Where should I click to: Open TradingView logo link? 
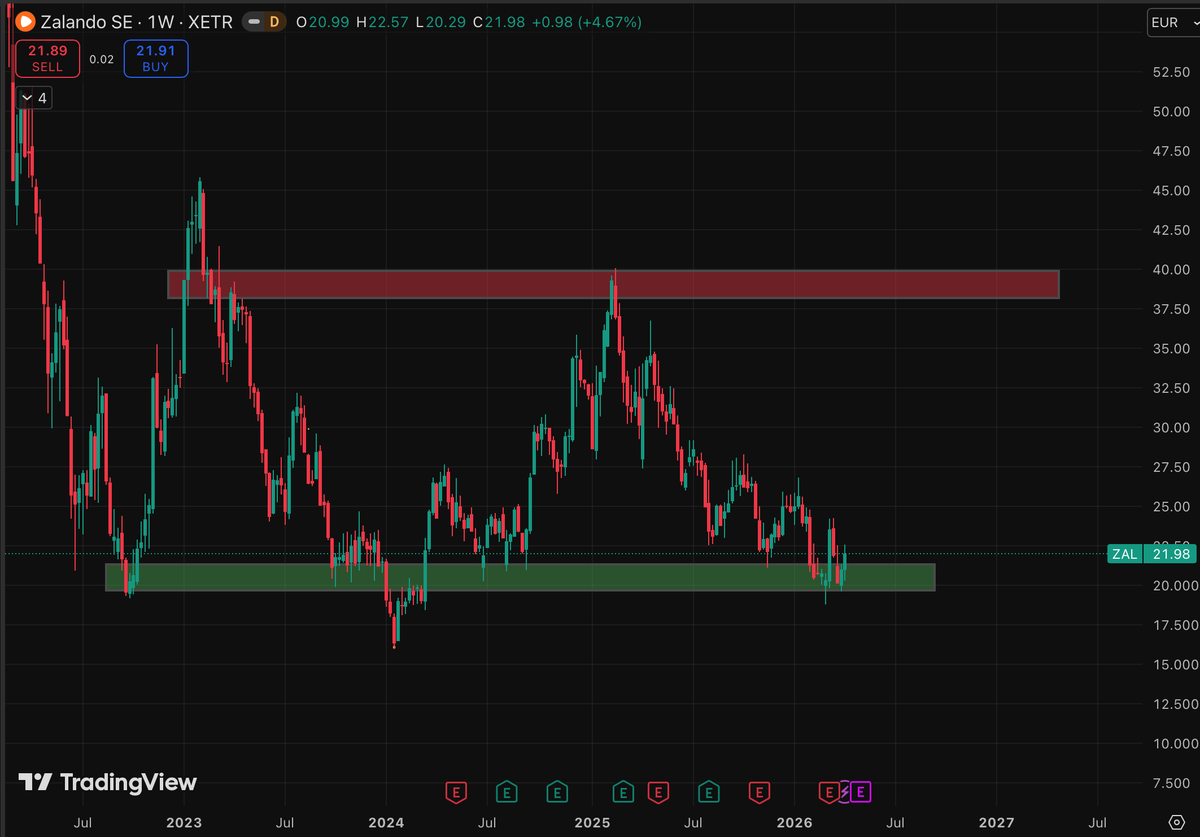(x=108, y=782)
